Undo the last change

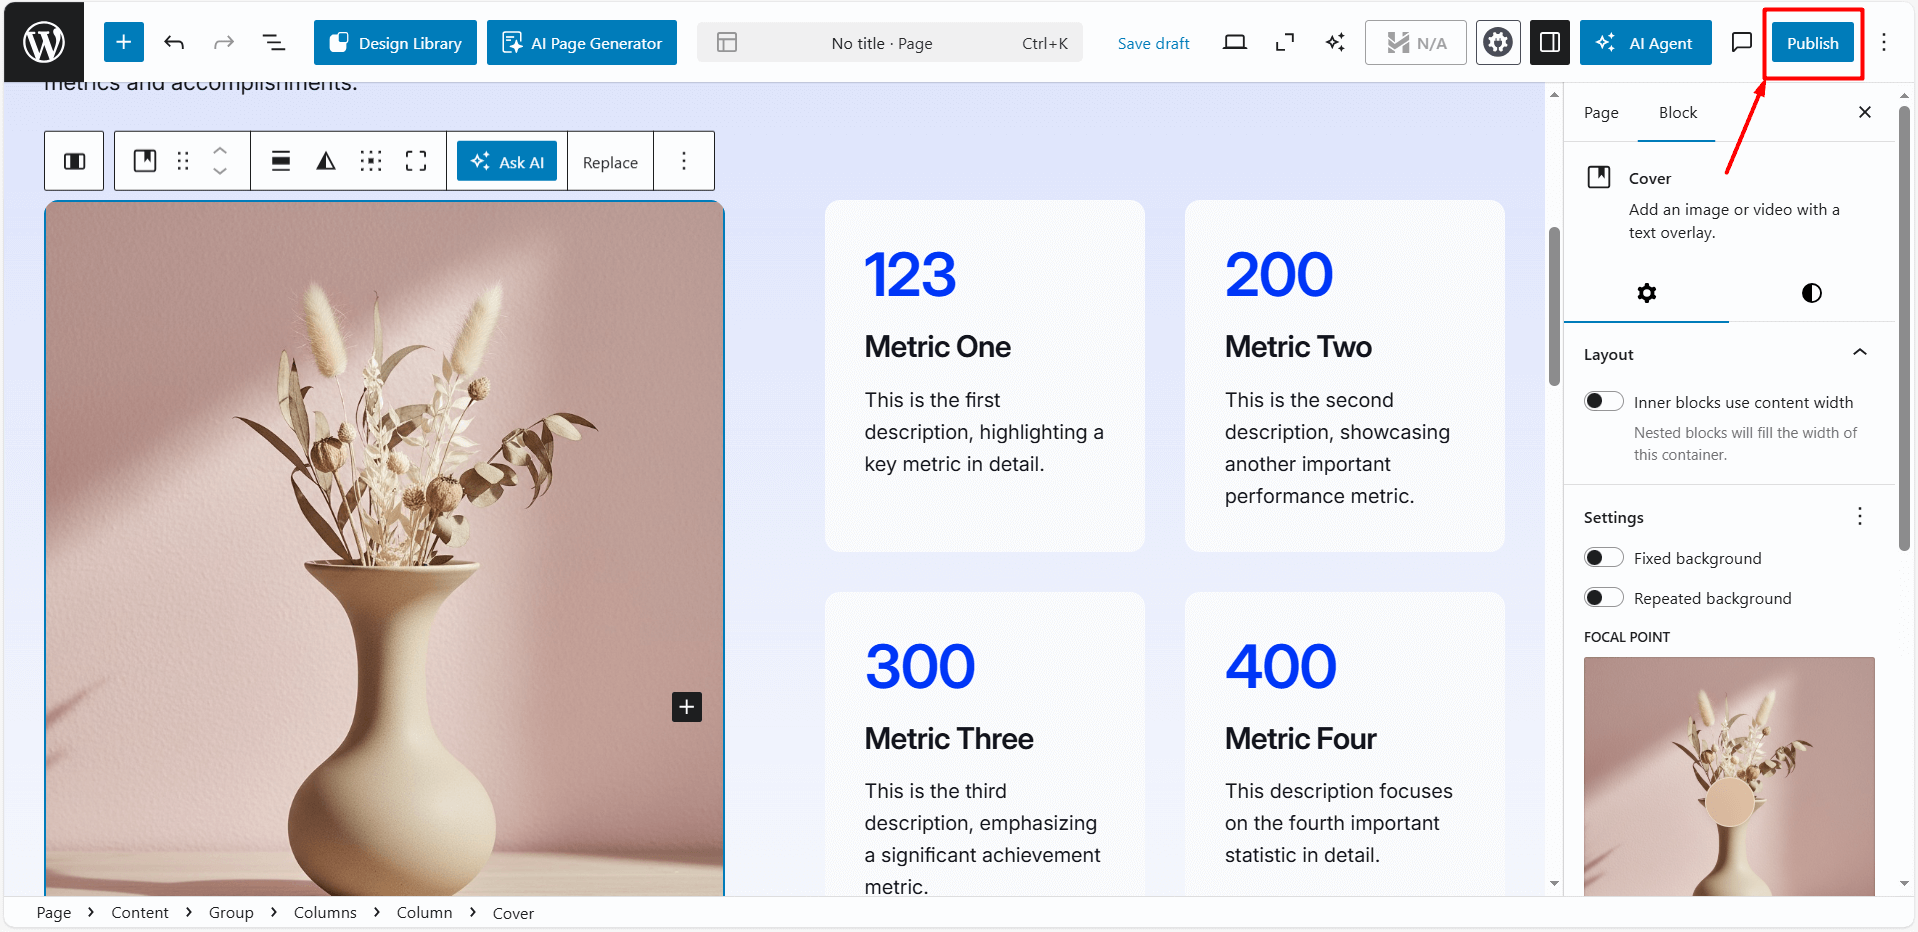174,42
